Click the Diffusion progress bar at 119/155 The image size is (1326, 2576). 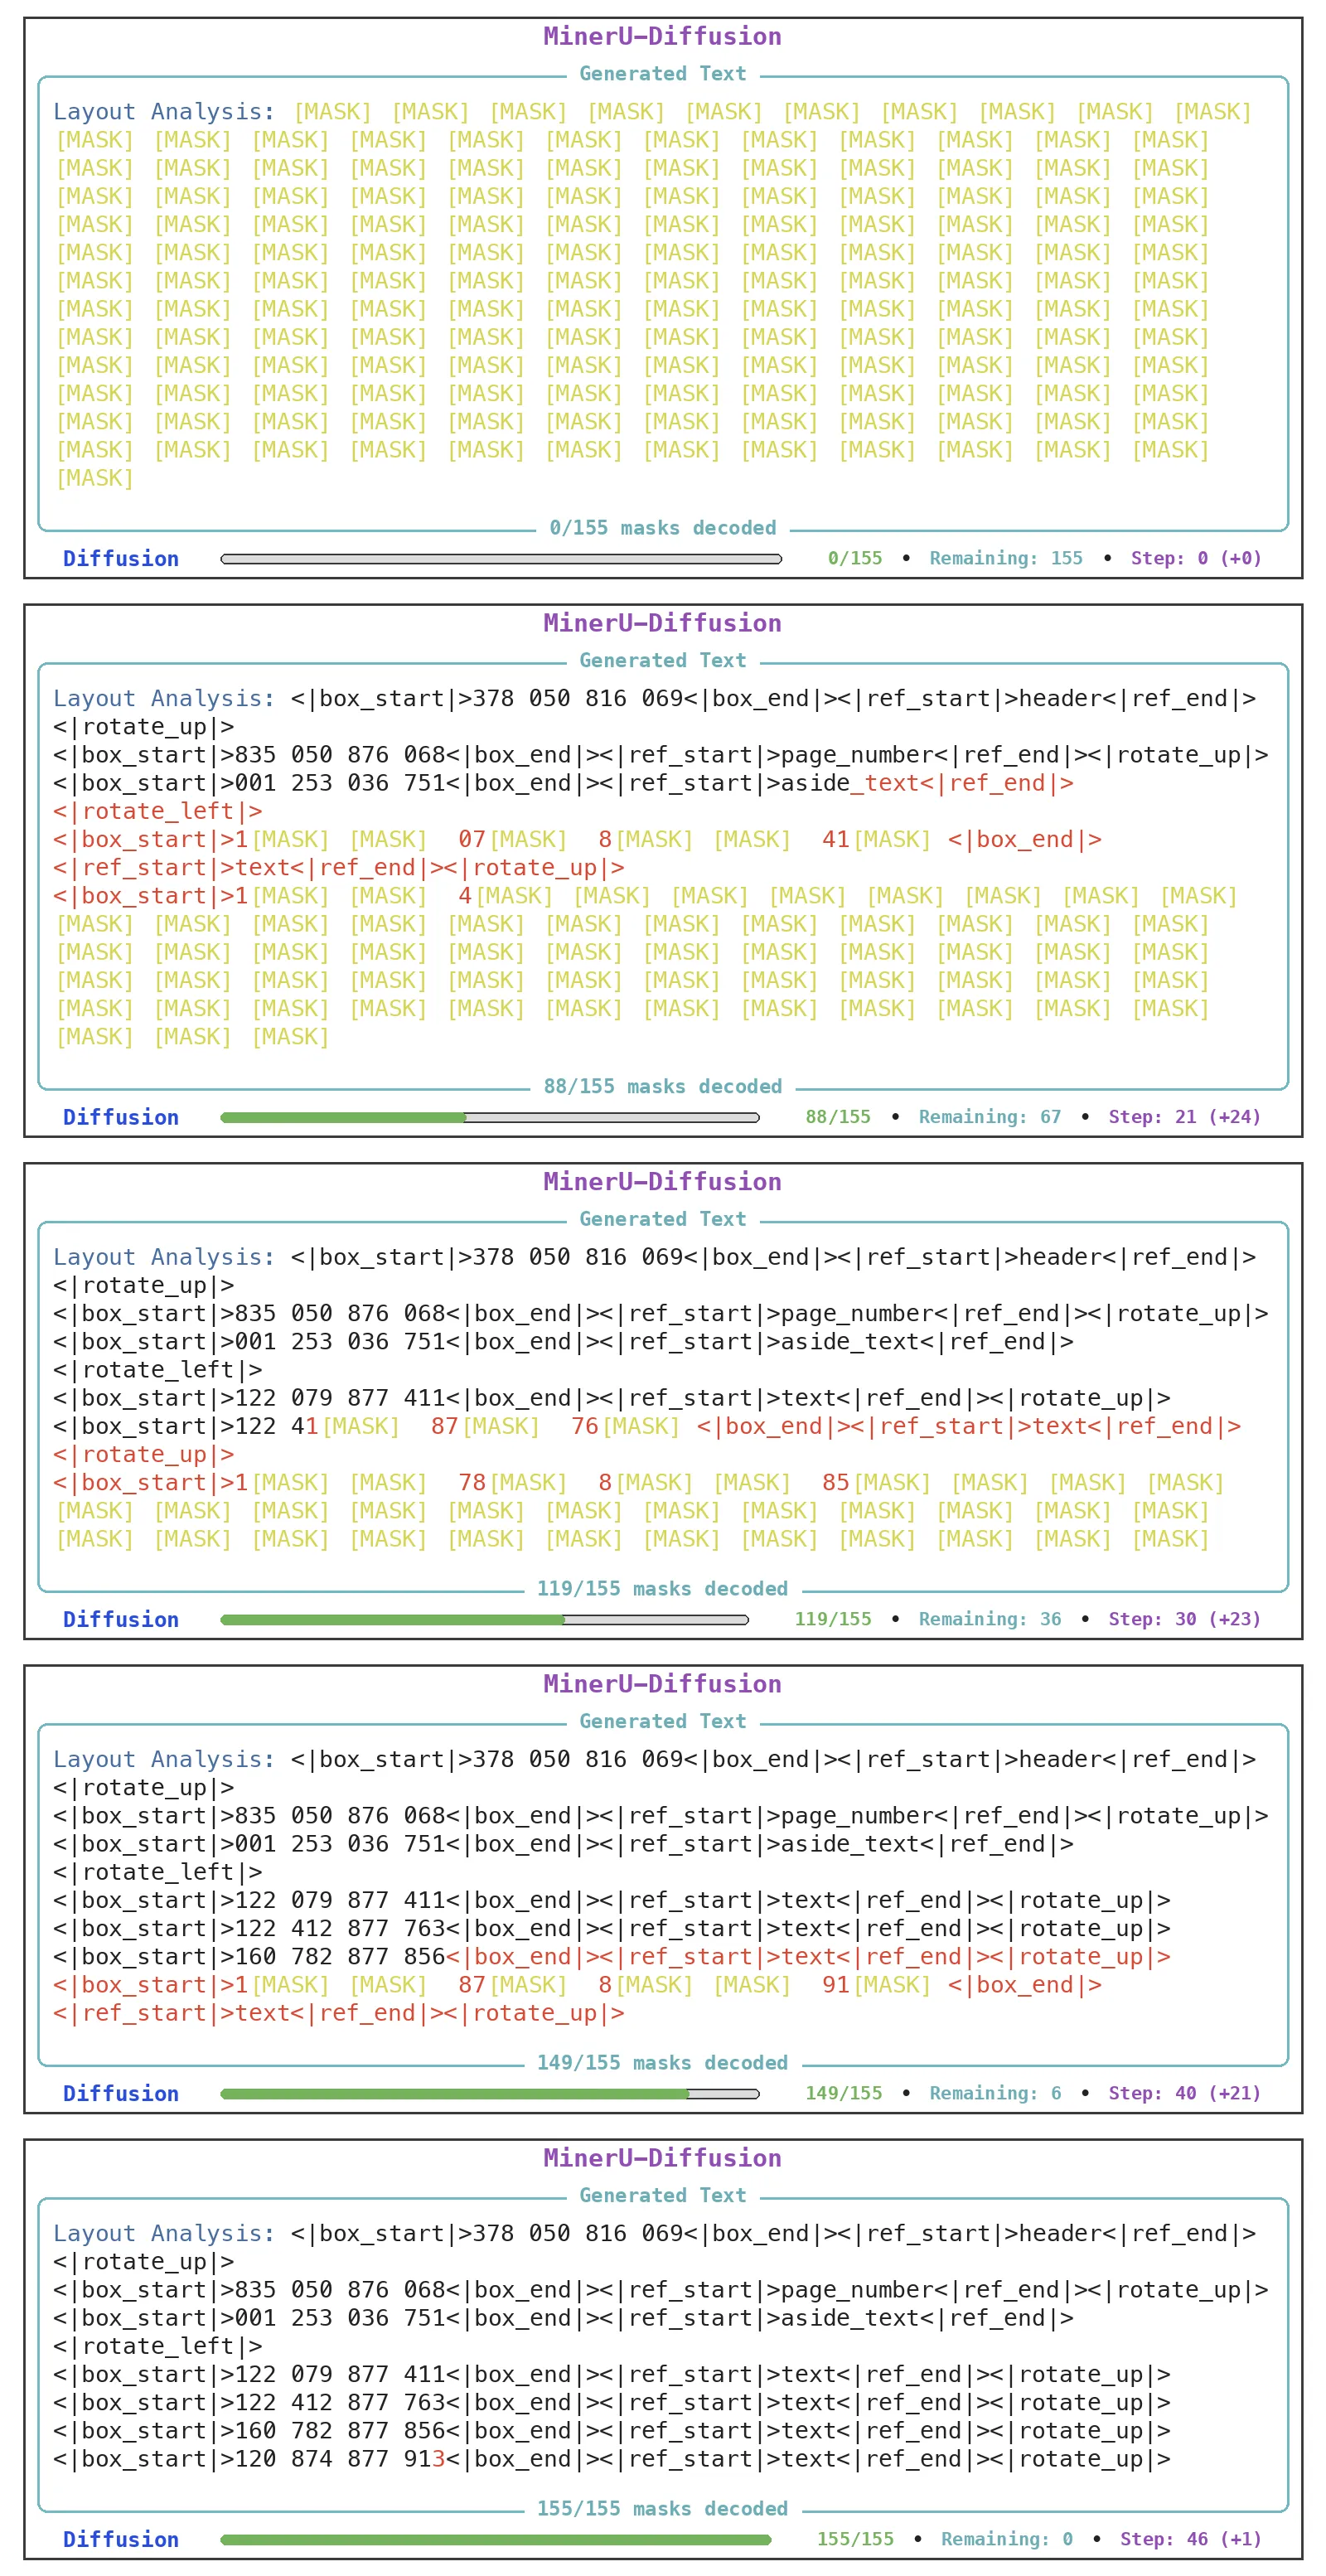click(x=484, y=1619)
